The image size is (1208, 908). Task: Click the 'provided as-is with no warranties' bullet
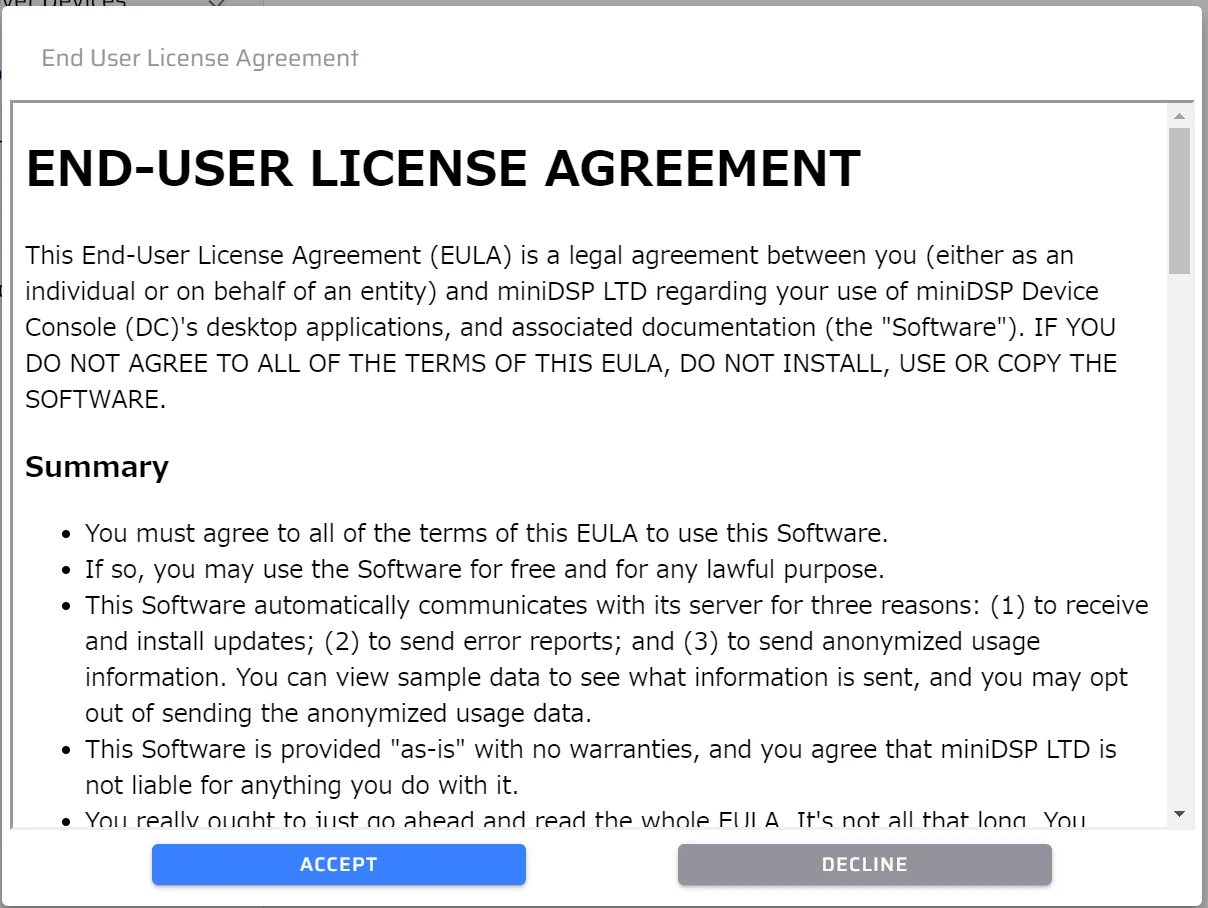tap(600, 749)
